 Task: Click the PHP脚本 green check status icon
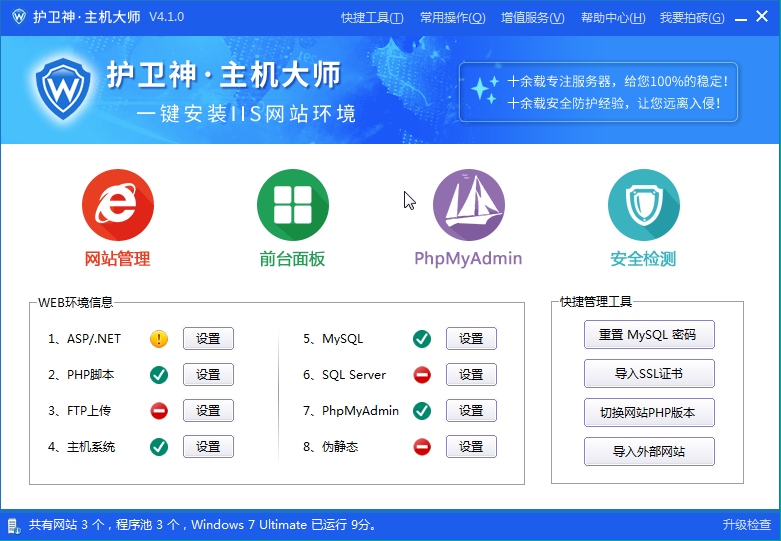tap(159, 375)
